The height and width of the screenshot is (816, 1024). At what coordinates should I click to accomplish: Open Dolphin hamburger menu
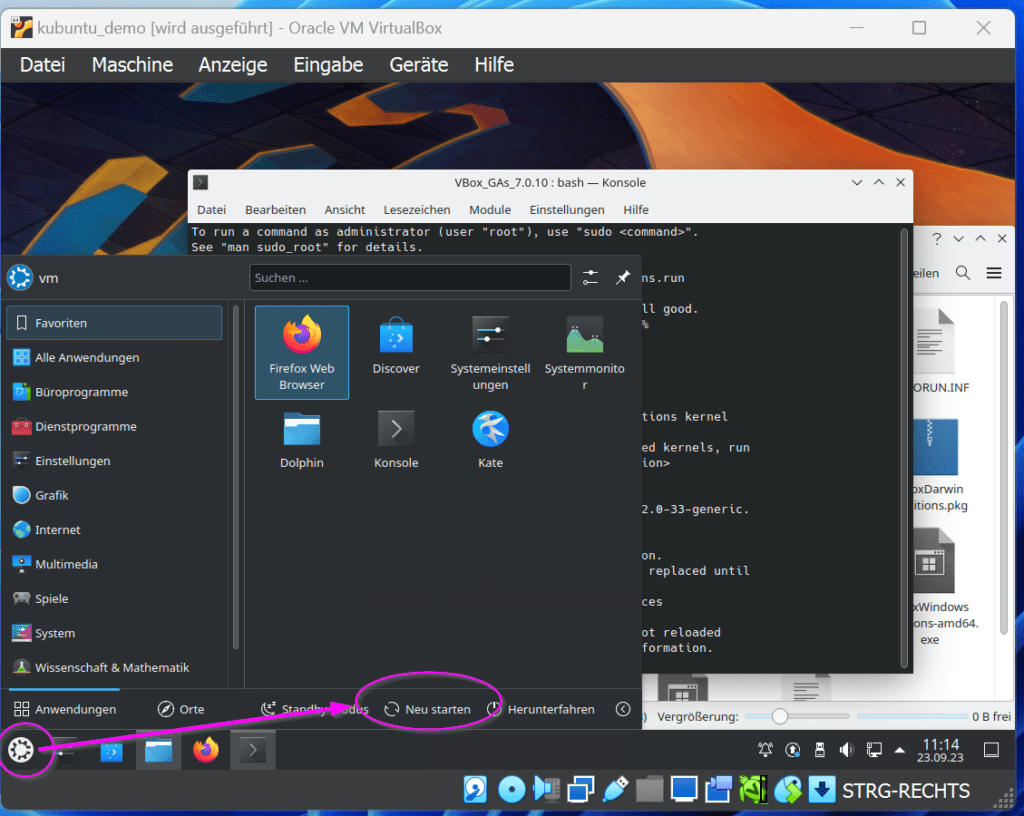click(994, 273)
